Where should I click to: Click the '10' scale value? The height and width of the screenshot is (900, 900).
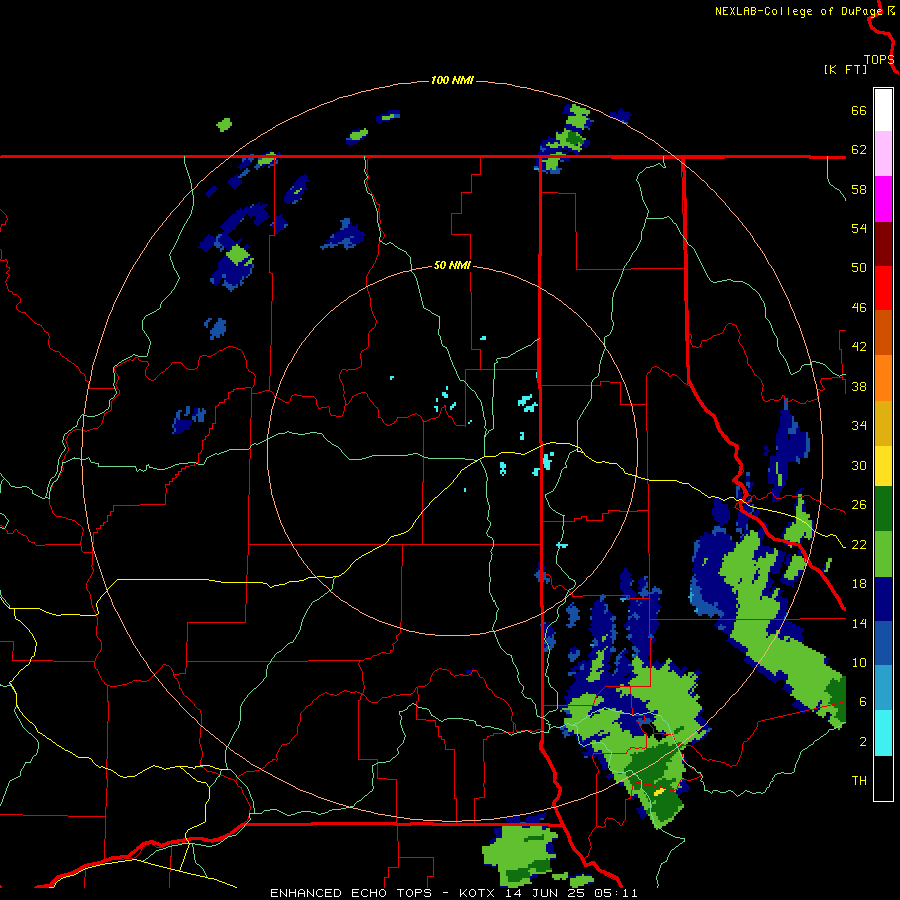[x=859, y=662]
